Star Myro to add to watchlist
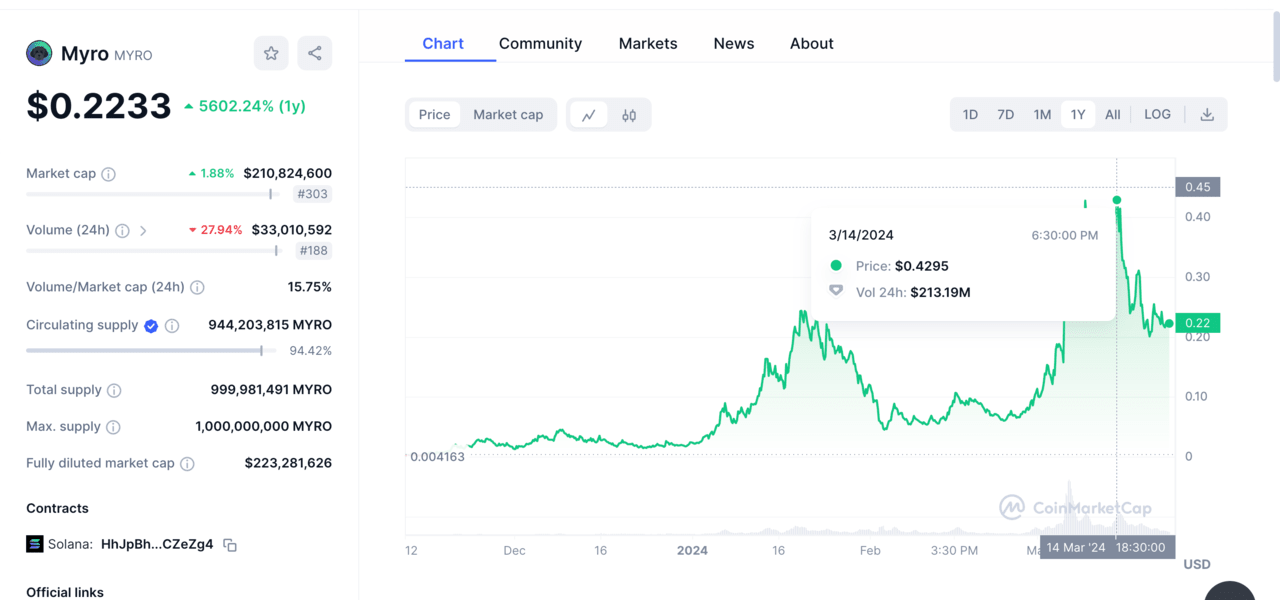Image resolution: width=1280 pixels, height=600 pixels. 271,53
